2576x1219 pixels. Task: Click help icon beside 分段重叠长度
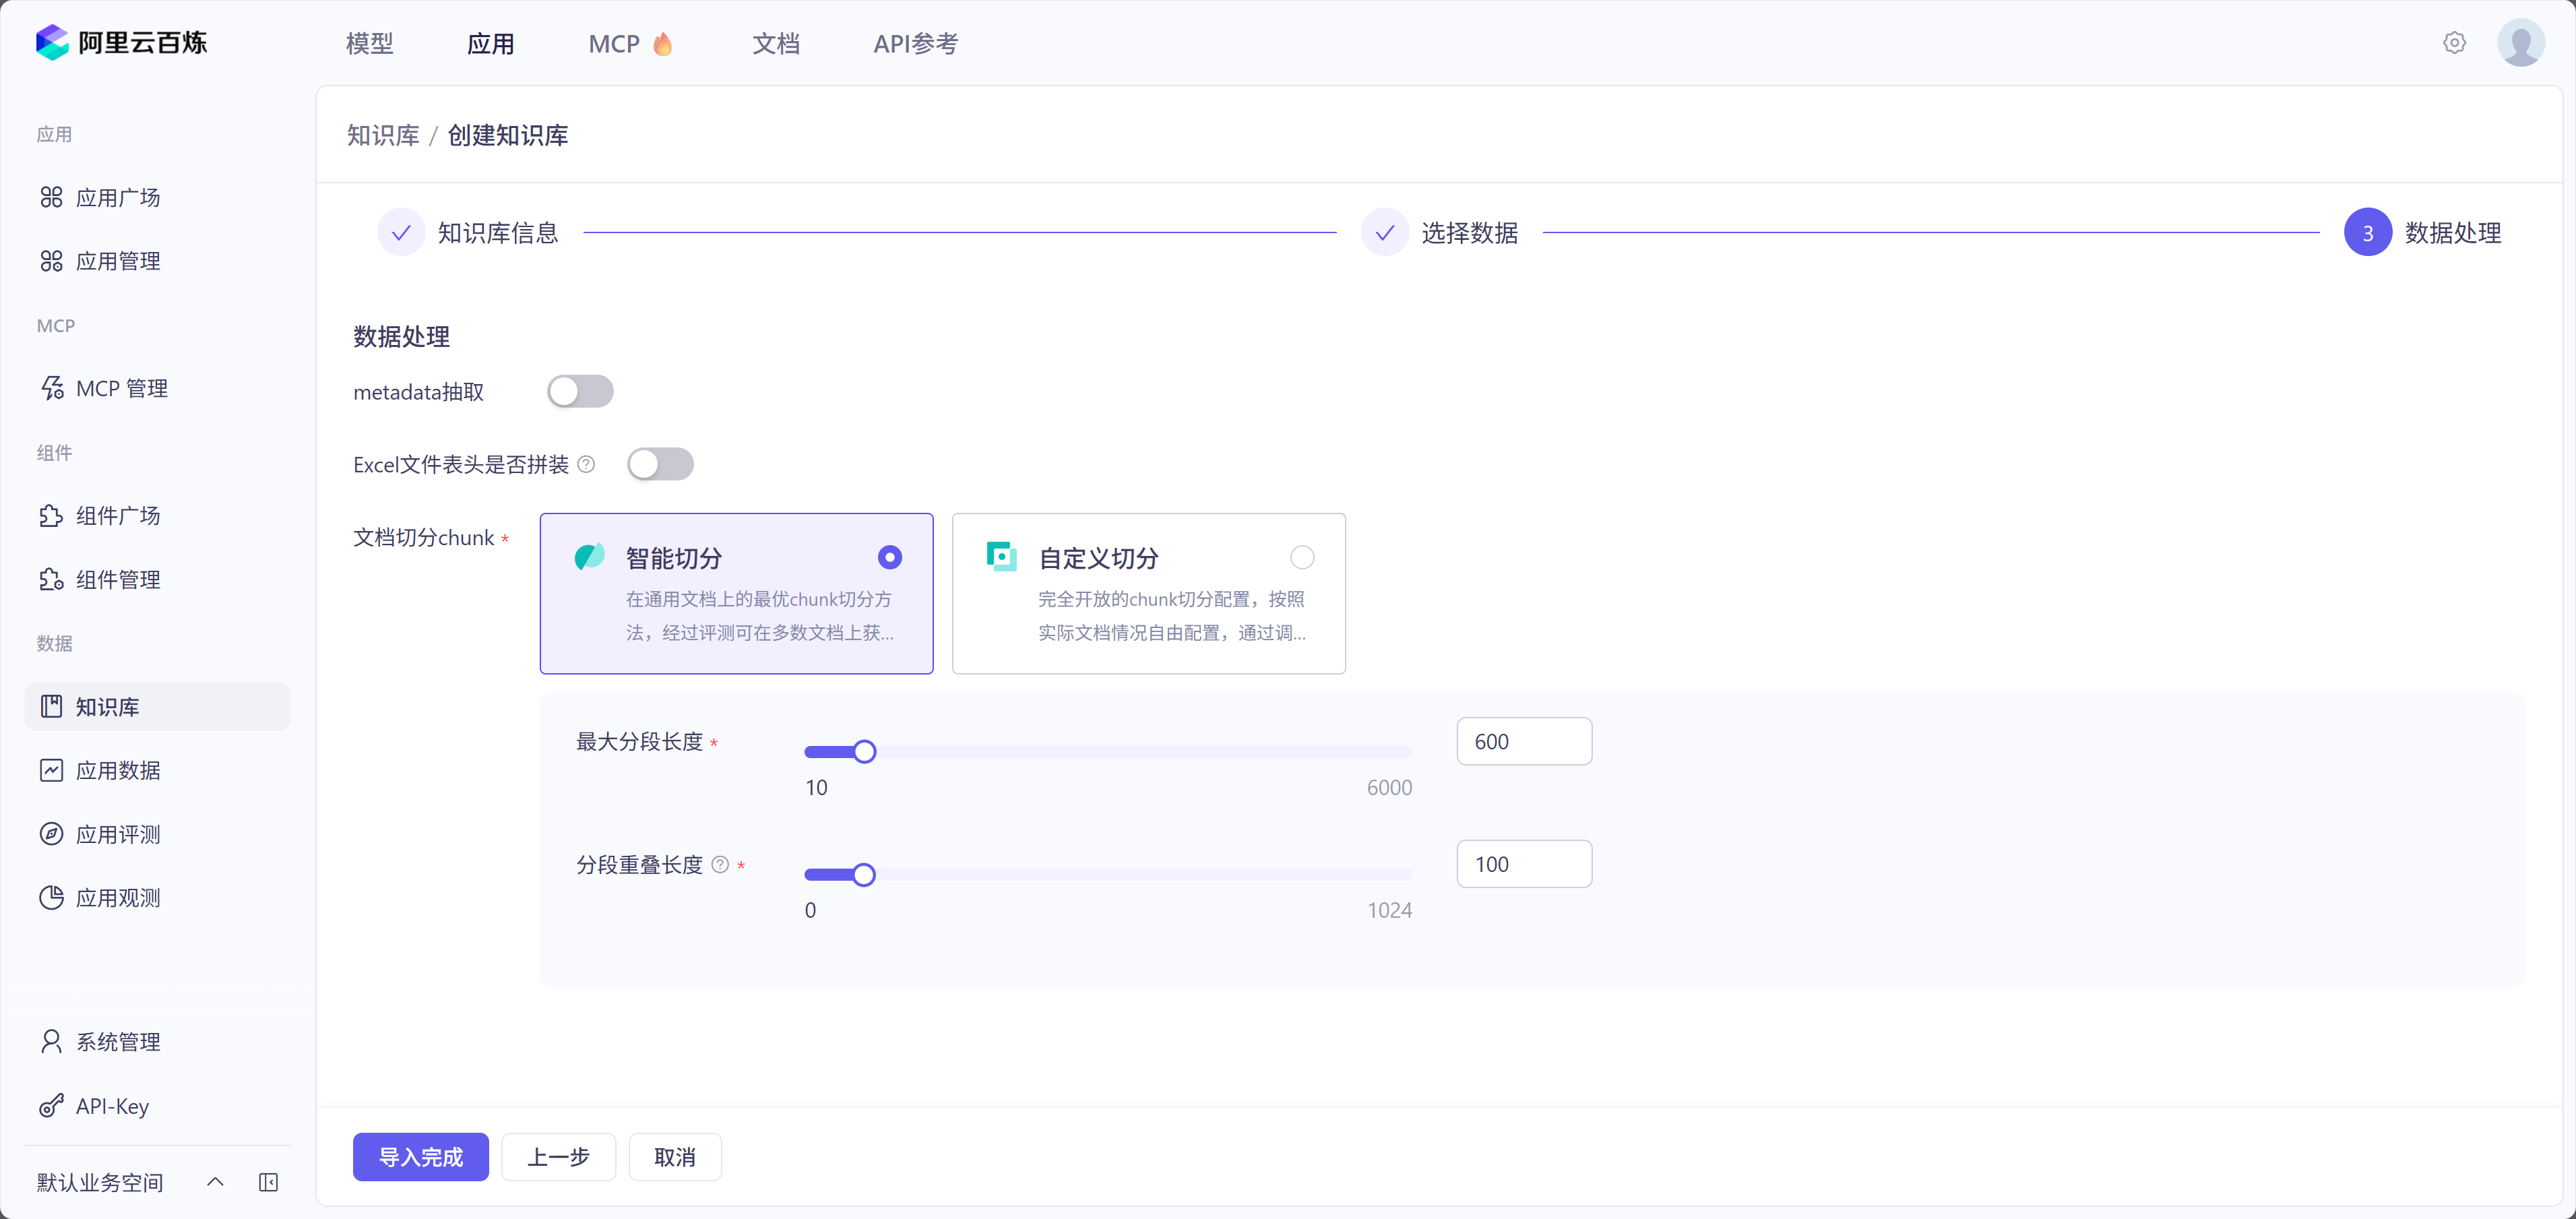click(x=720, y=865)
